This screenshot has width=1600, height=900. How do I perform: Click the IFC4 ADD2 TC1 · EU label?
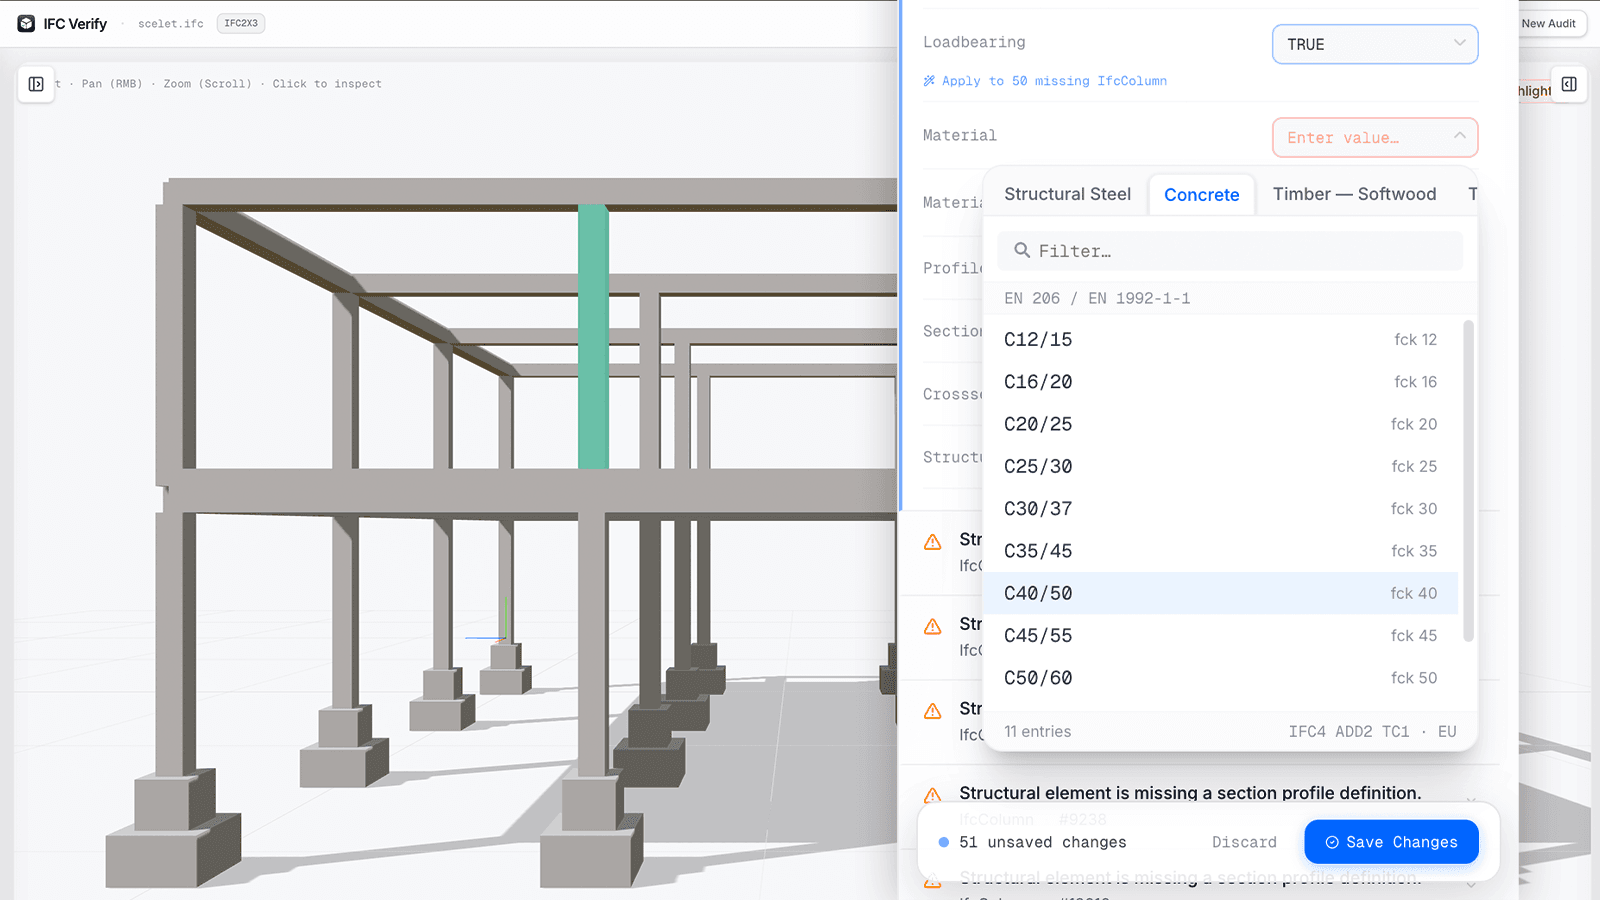1372,731
